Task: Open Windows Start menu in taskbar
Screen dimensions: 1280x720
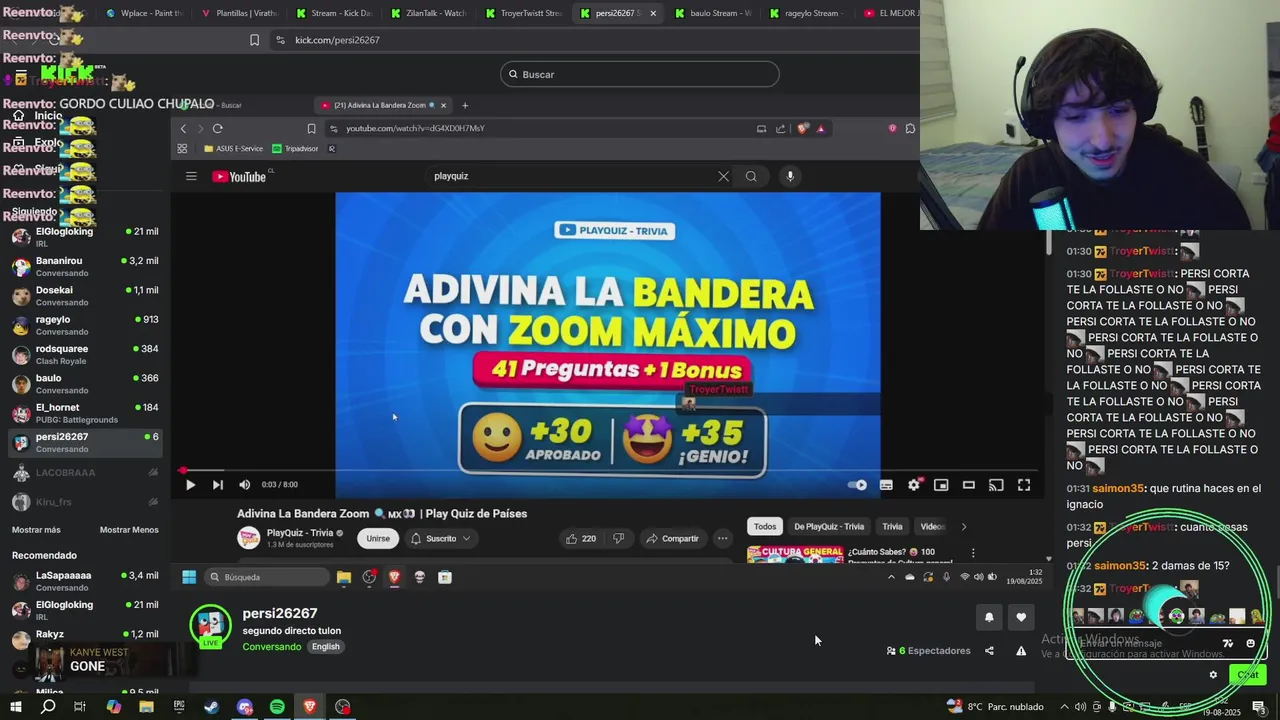Action: point(15,707)
